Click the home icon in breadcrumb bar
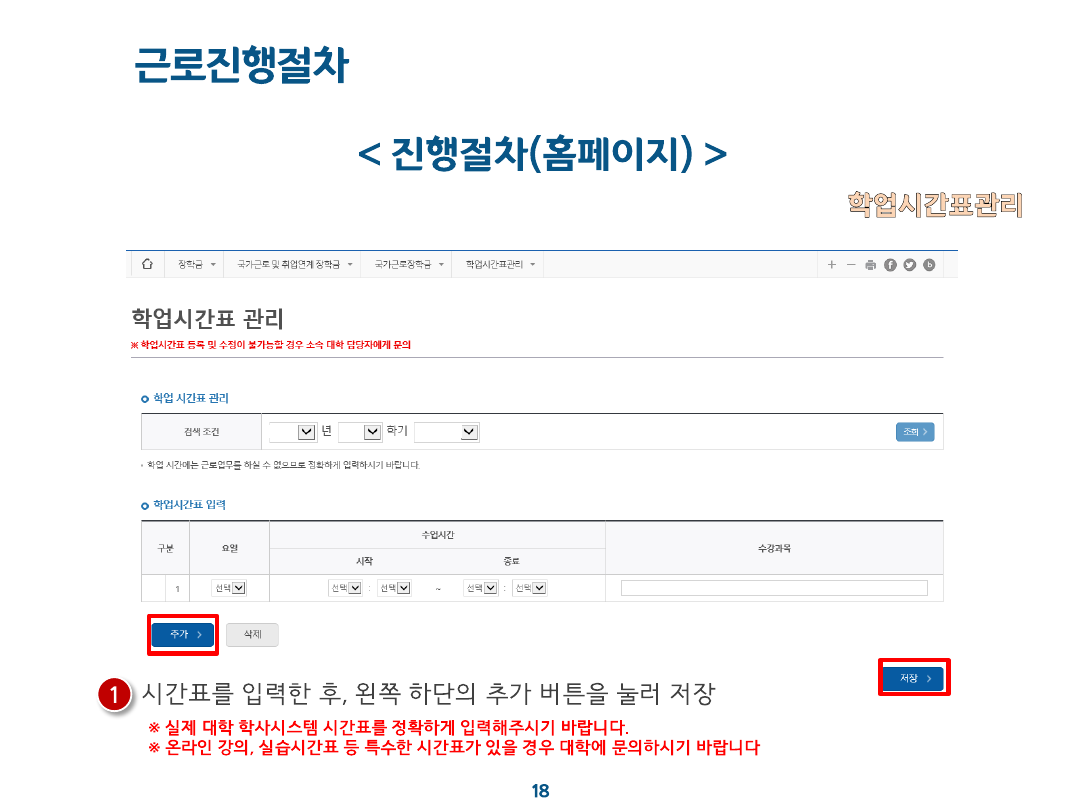 tap(148, 264)
